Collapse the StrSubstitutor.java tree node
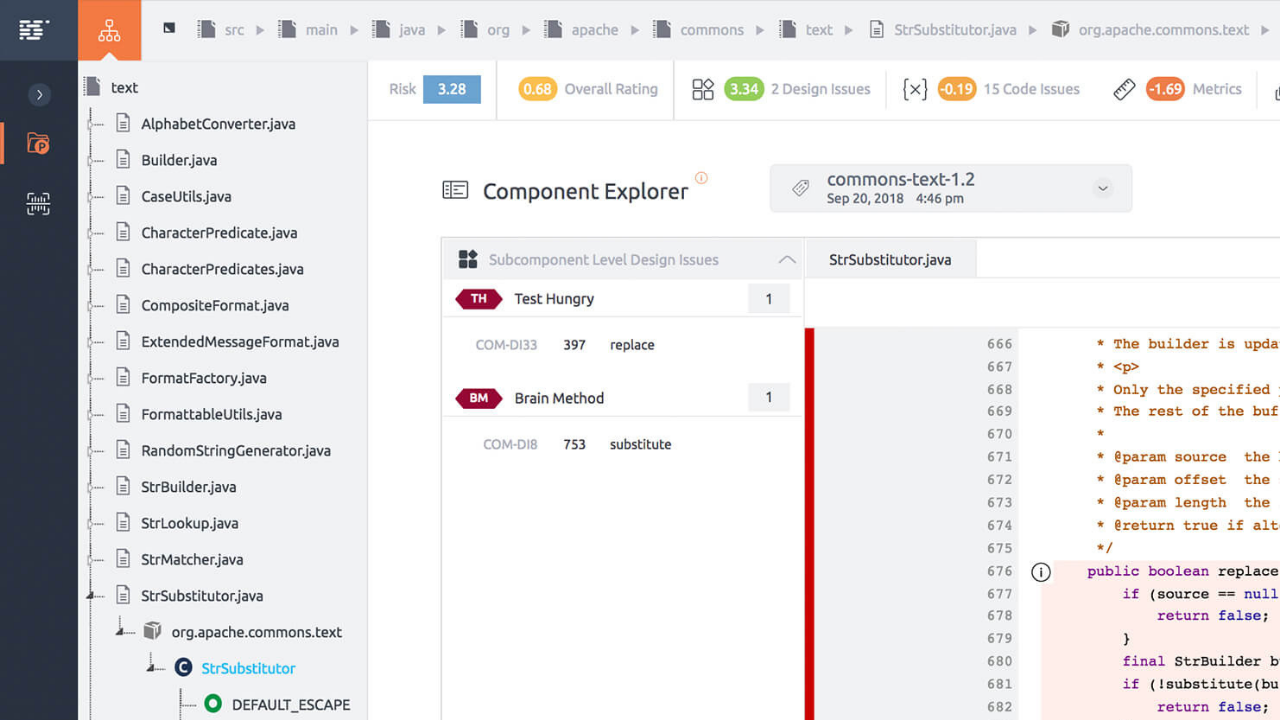Viewport: 1280px width, 720px height. [x=92, y=596]
